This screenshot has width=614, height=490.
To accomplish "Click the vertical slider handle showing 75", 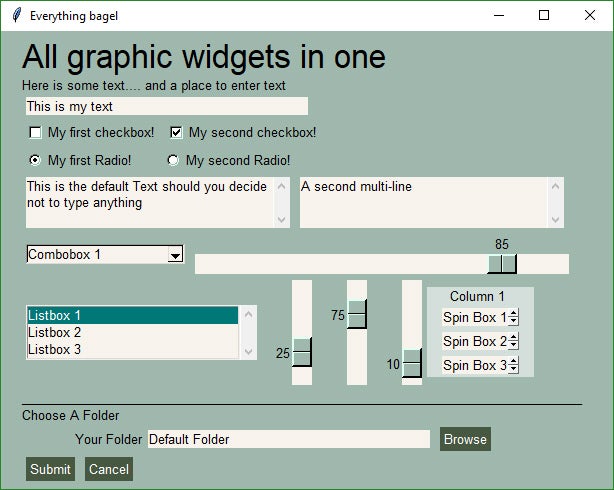I will click(357, 314).
